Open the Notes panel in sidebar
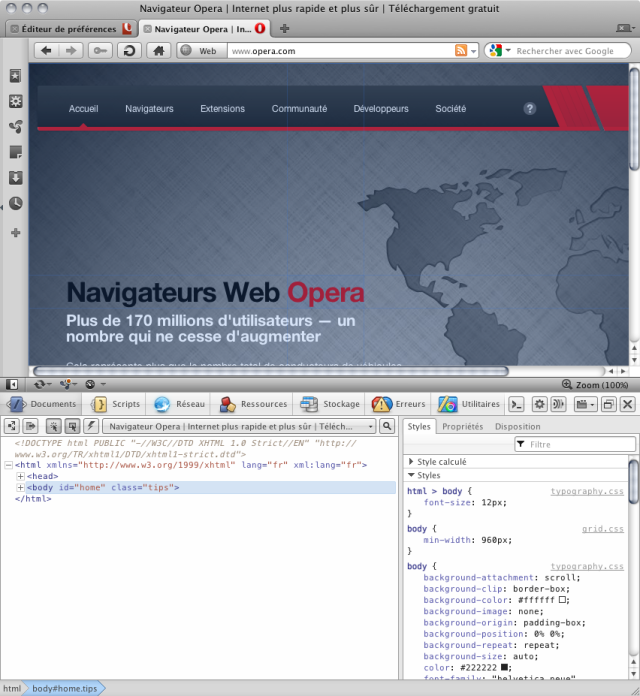 (16, 152)
